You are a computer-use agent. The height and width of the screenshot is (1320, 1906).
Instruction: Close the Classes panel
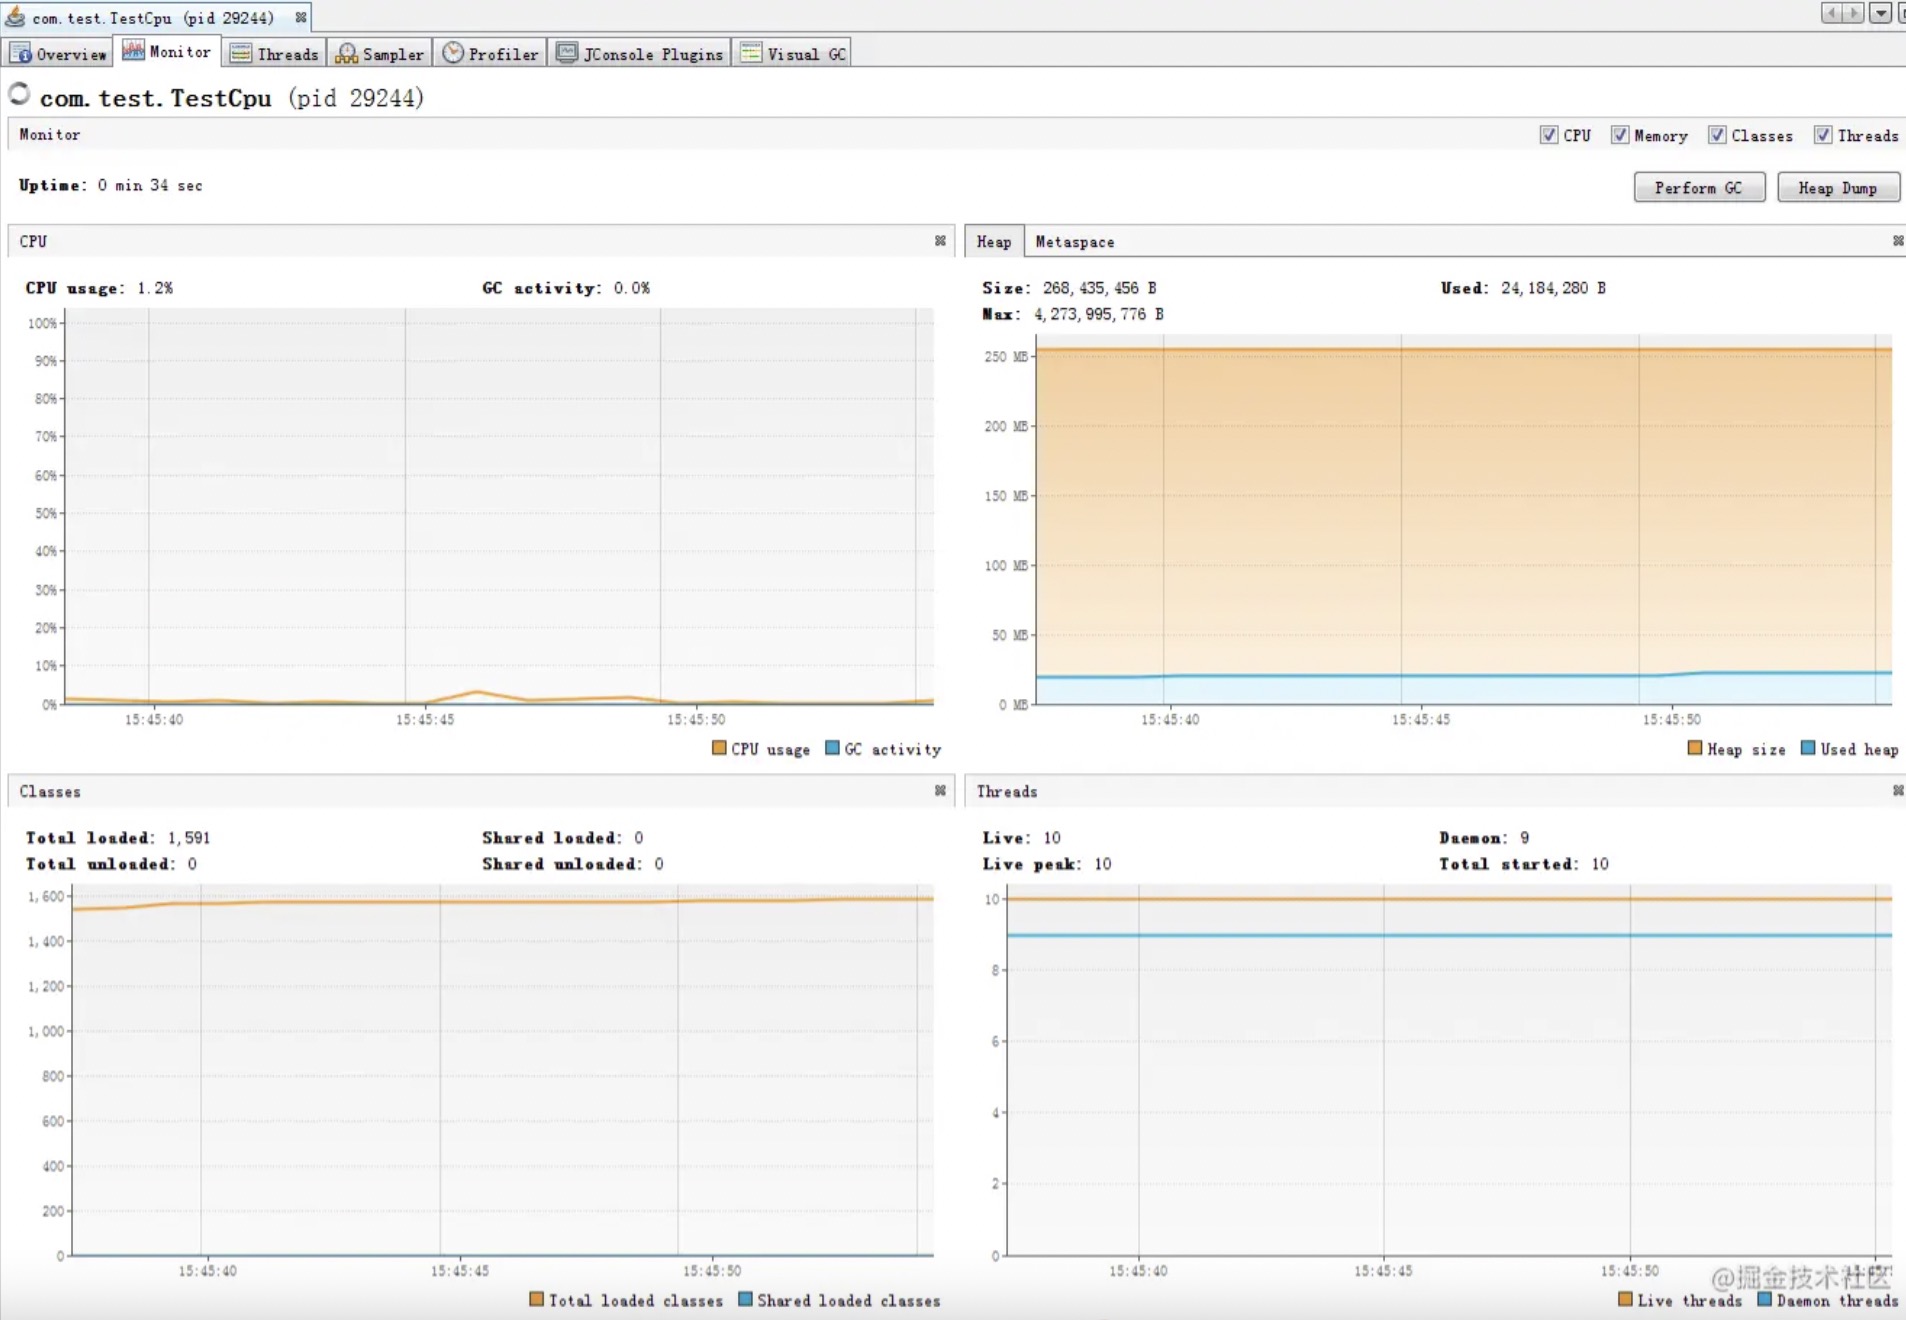click(940, 790)
